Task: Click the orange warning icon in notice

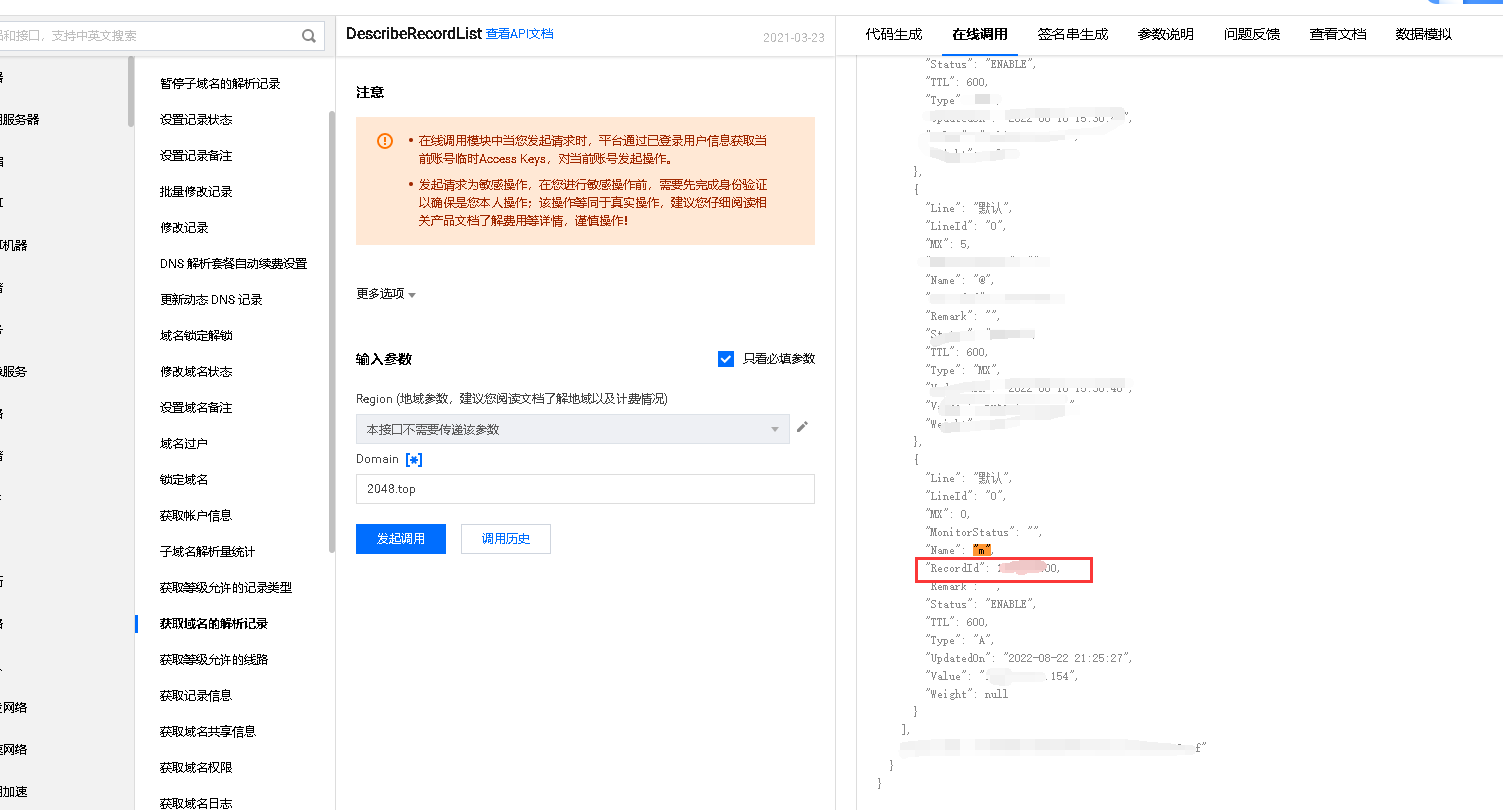Action: pyautogui.click(x=385, y=141)
